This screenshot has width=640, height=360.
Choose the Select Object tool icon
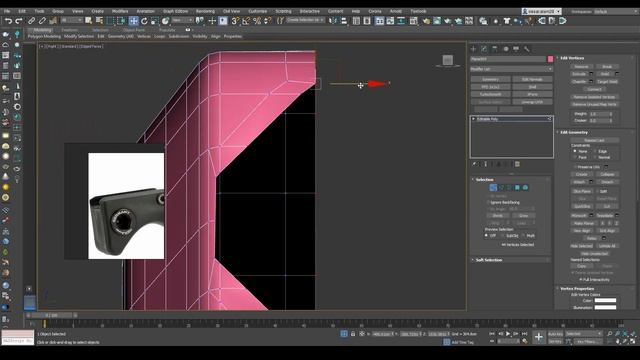tap(89, 20)
